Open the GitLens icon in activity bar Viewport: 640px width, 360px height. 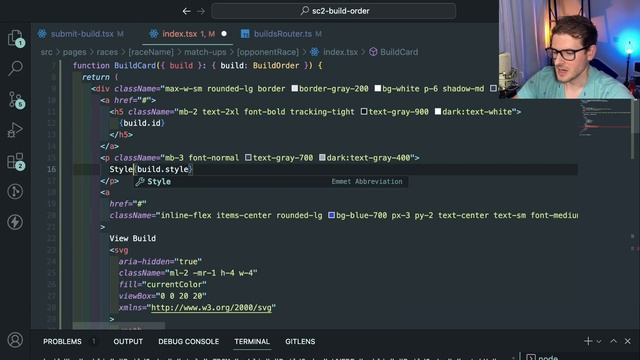pyautogui.click(x=15, y=191)
